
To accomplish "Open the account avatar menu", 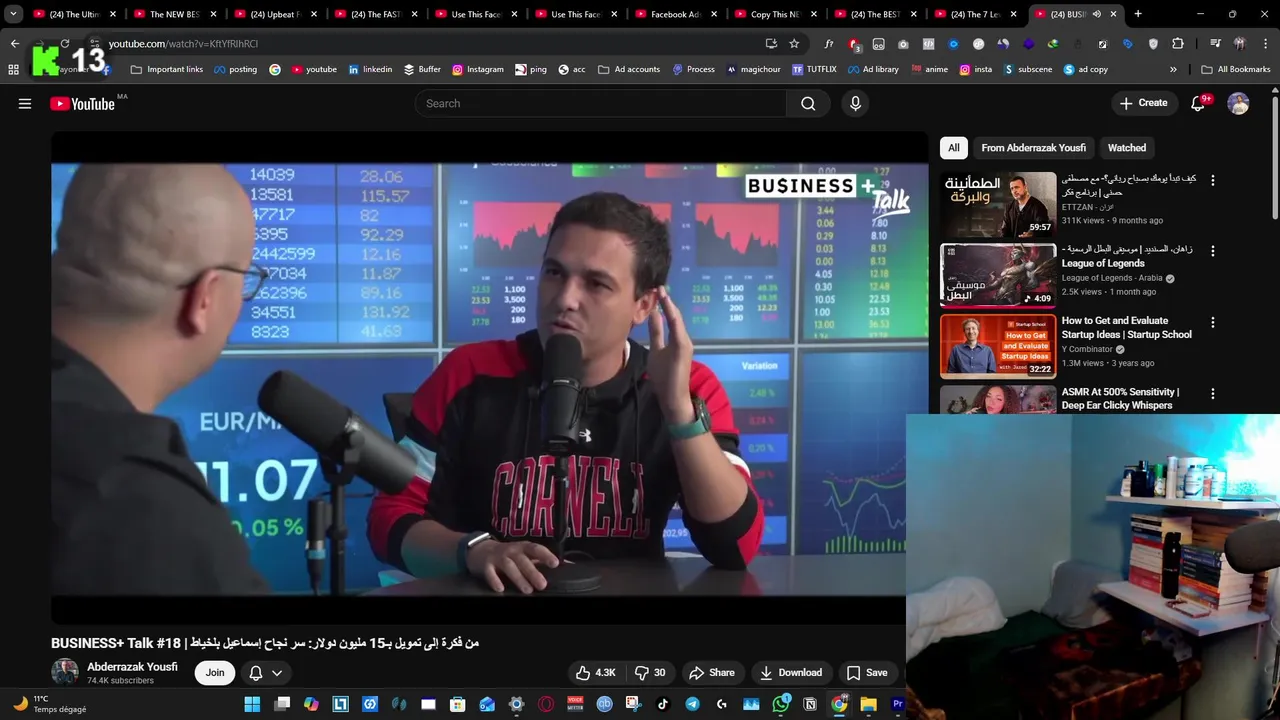I will [1238, 104].
